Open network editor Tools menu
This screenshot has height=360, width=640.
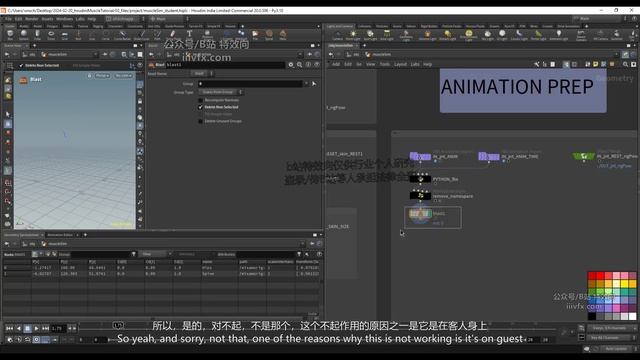point(384,64)
